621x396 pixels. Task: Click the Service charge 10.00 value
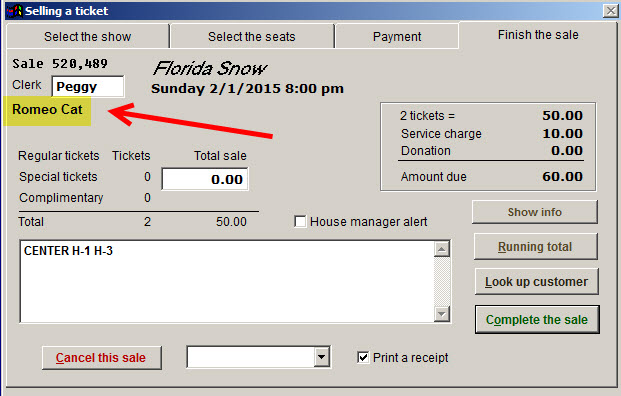[562, 133]
